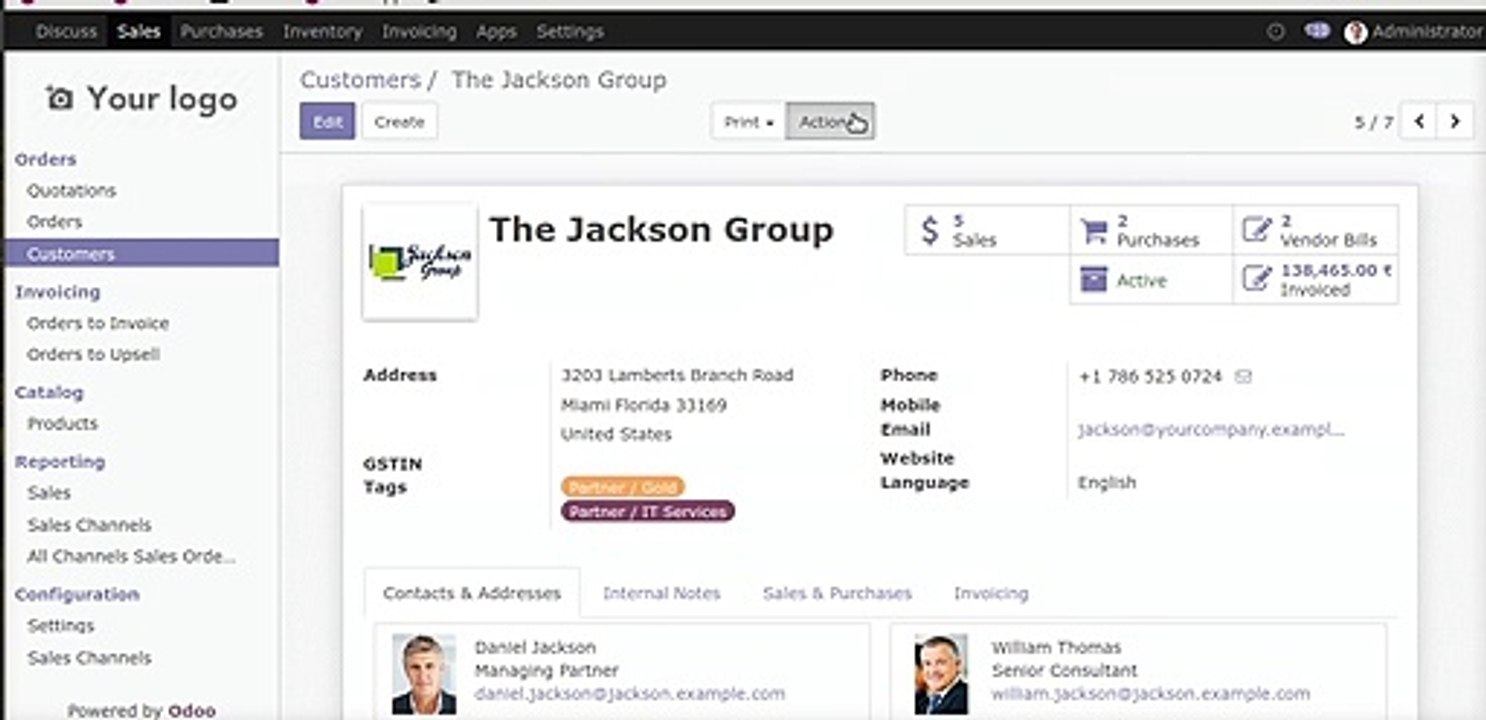Open the Purchases menu
1486x720 pixels.
tap(221, 32)
